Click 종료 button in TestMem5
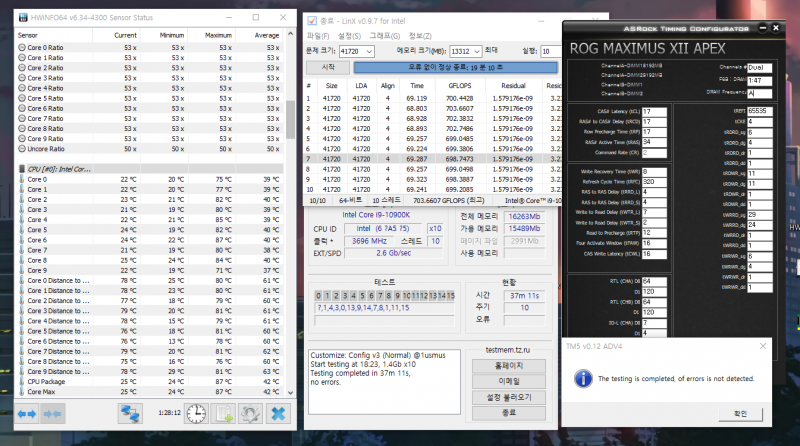Screen dimensions: 800x446 509,412
